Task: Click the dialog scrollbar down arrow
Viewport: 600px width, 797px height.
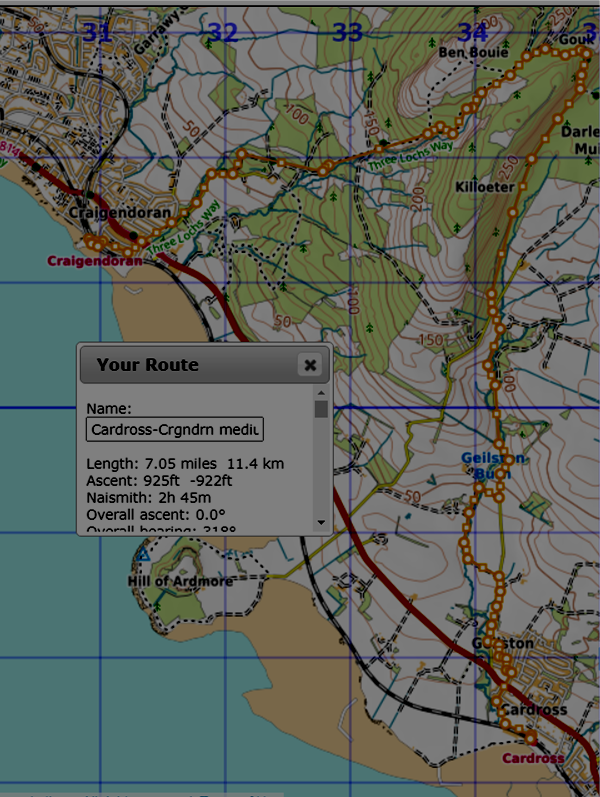Action: (320, 522)
